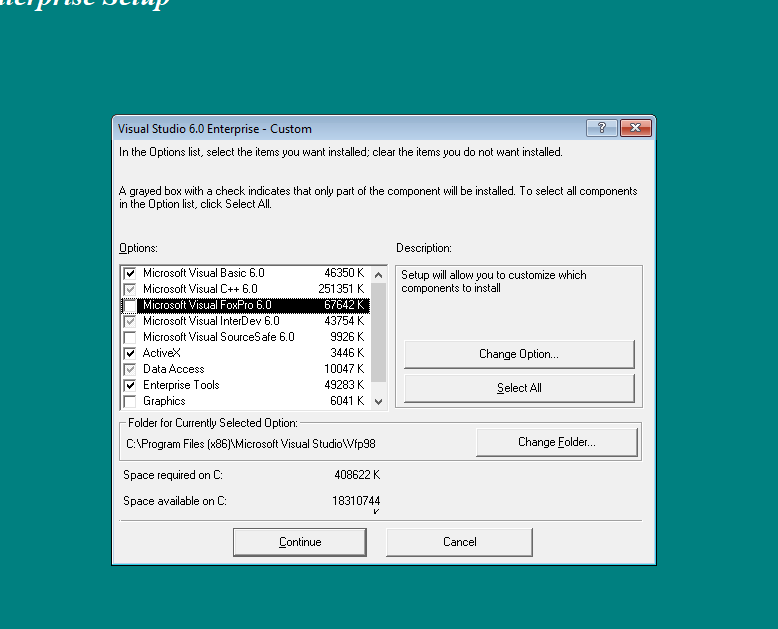Click the options list scroll down arrow
Viewport: 778px width, 629px height.
pos(379,402)
